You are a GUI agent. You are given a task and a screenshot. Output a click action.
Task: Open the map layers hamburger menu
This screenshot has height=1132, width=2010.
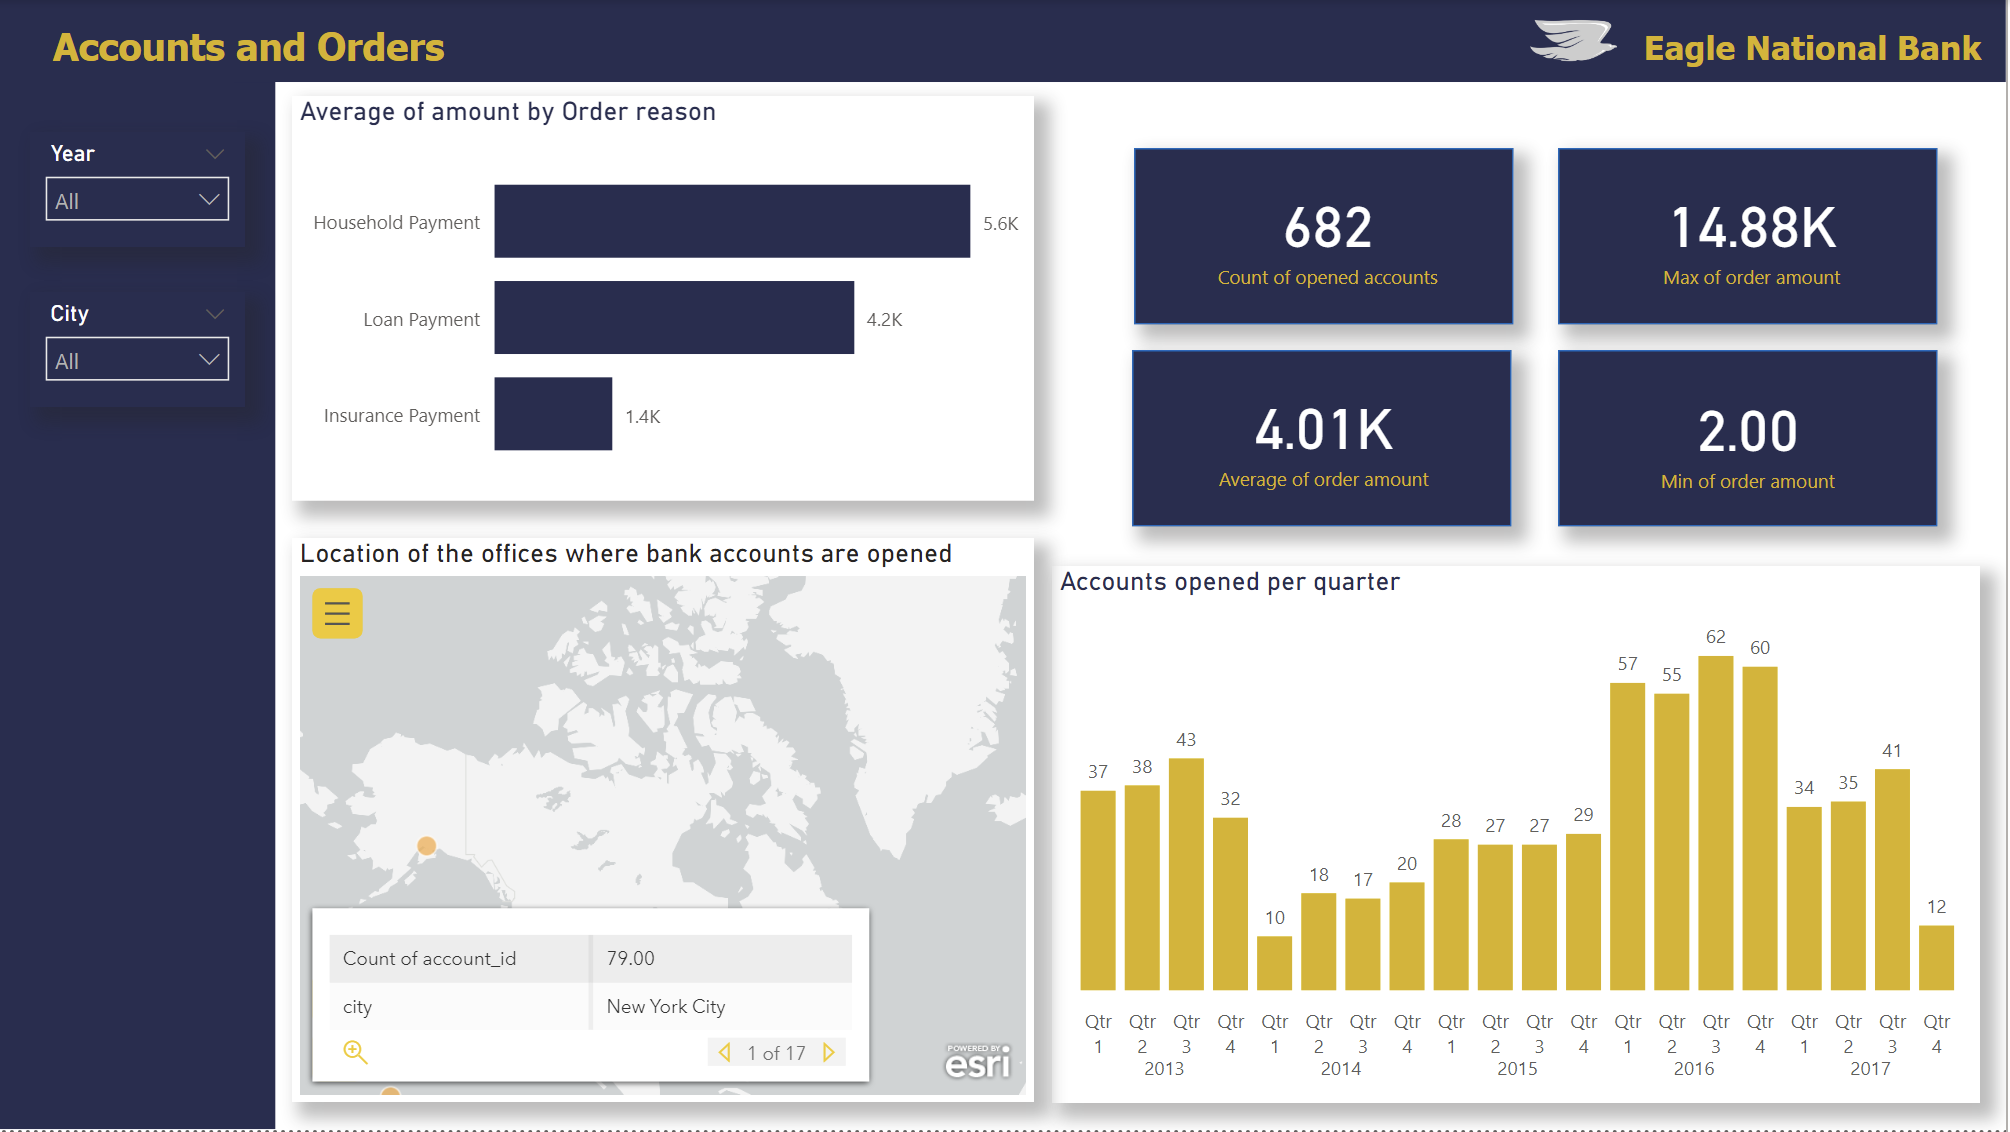336,613
